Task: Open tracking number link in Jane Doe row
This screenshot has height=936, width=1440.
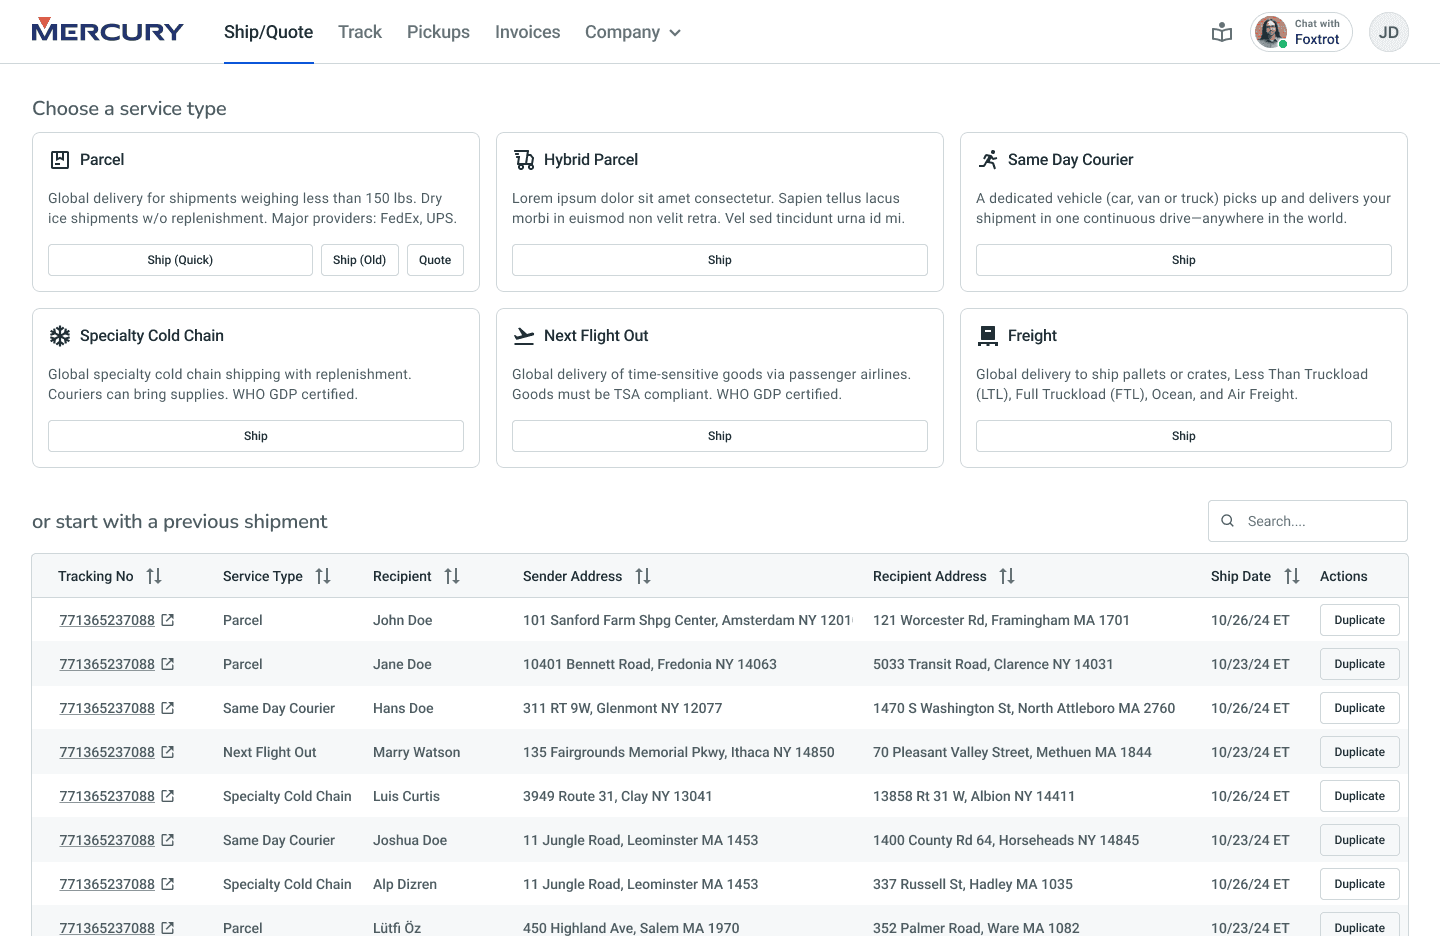Action: coord(107,664)
